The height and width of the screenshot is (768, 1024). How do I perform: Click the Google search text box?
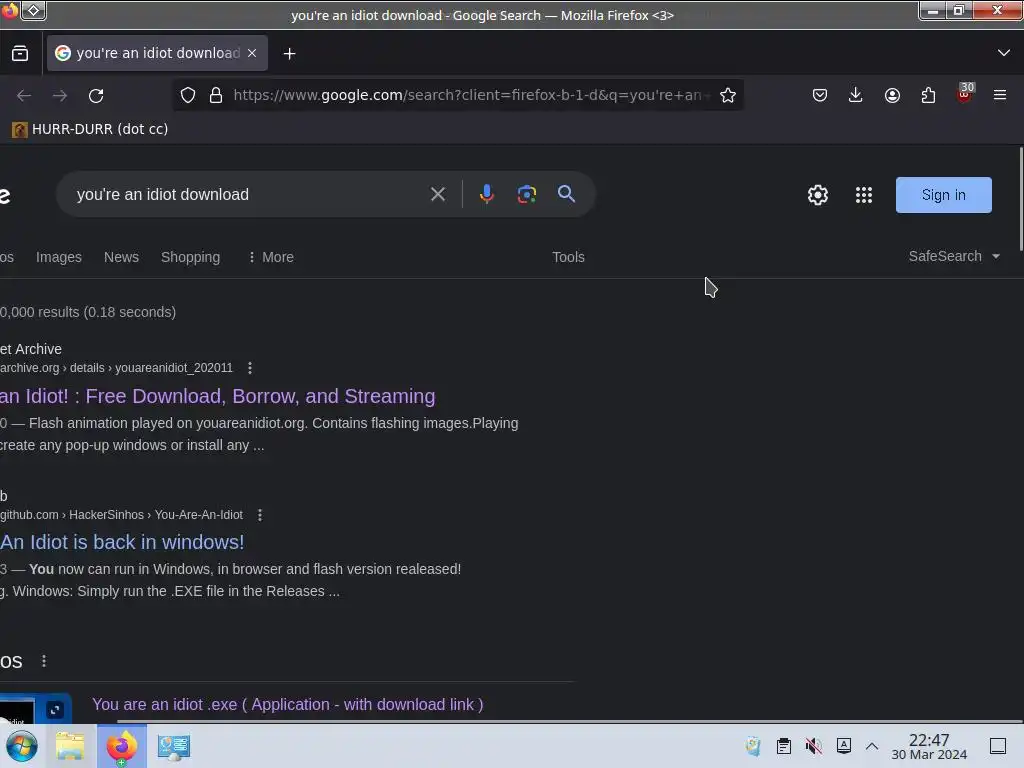pos(248,195)
